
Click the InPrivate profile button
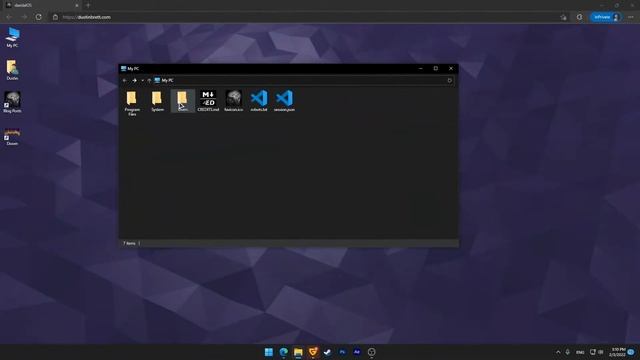606,17
